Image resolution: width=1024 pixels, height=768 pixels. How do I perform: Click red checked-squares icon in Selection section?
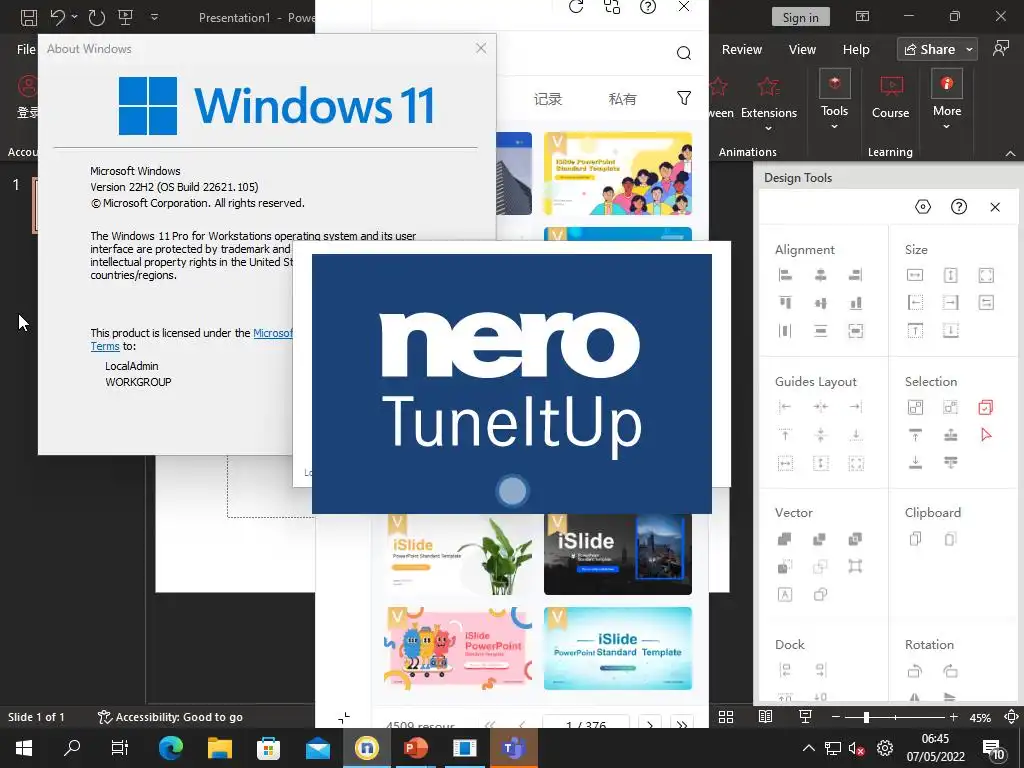click(x=985, y=408)
